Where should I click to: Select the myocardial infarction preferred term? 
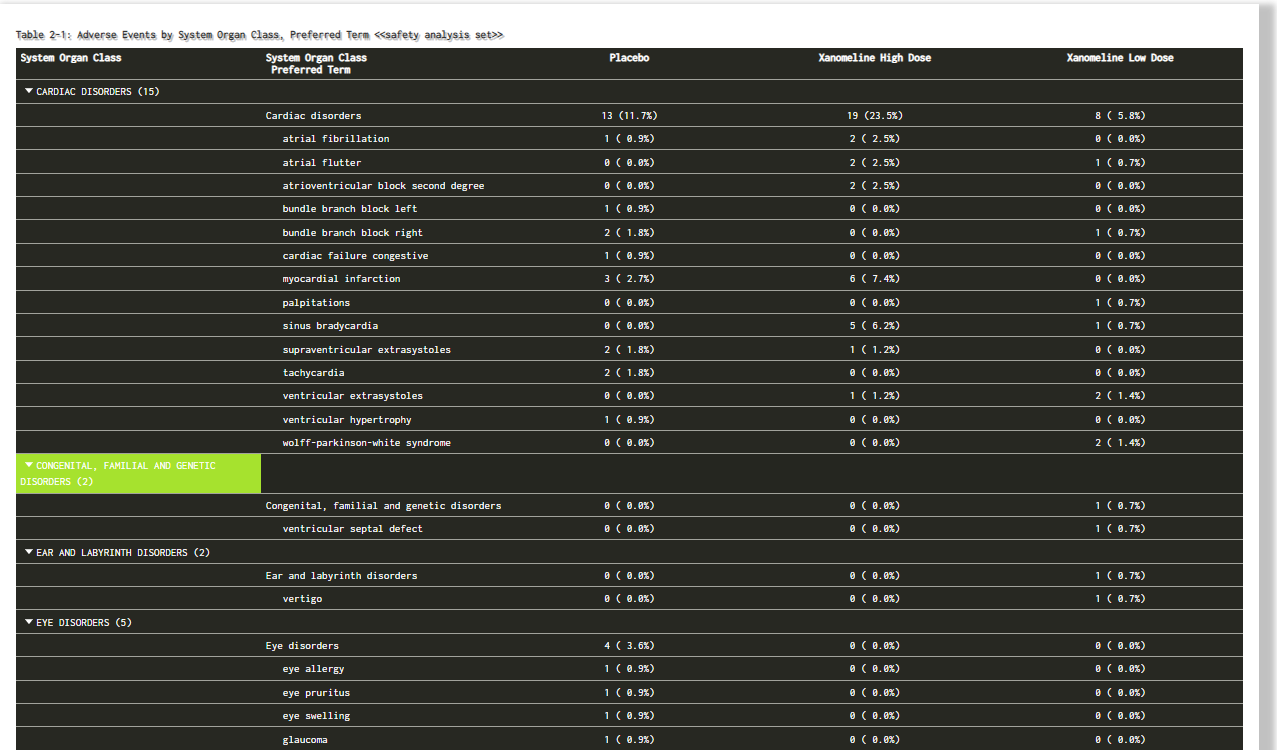point(341,279)
